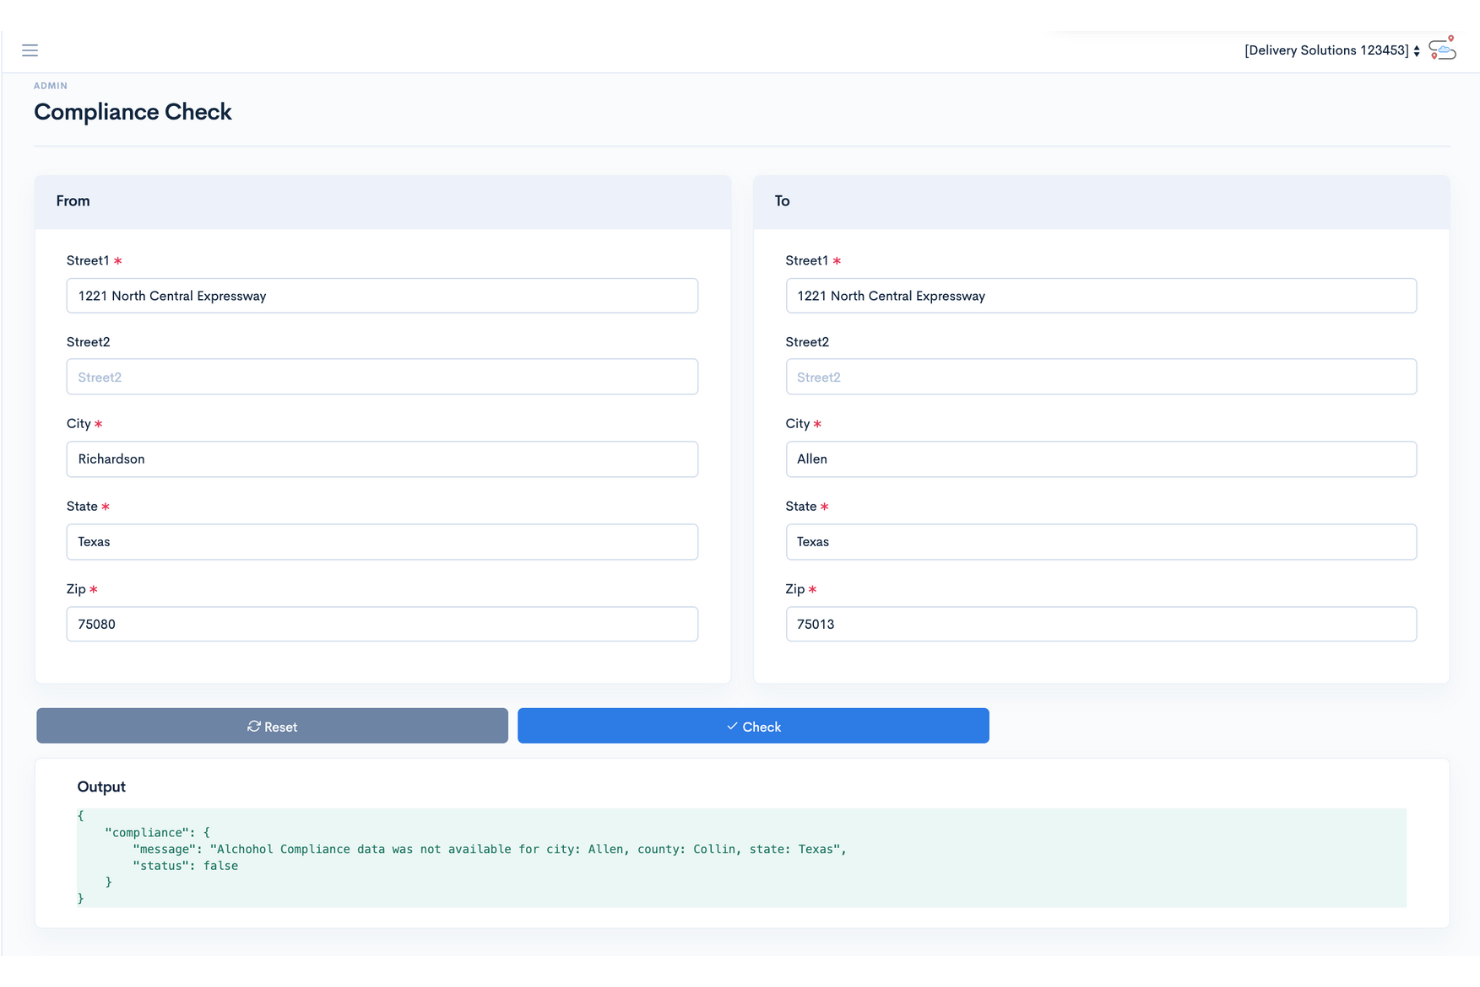Viewport: 1480px width, 987px height.
Task: Click the From Zip field showing 75080
Action: point(382,623)
